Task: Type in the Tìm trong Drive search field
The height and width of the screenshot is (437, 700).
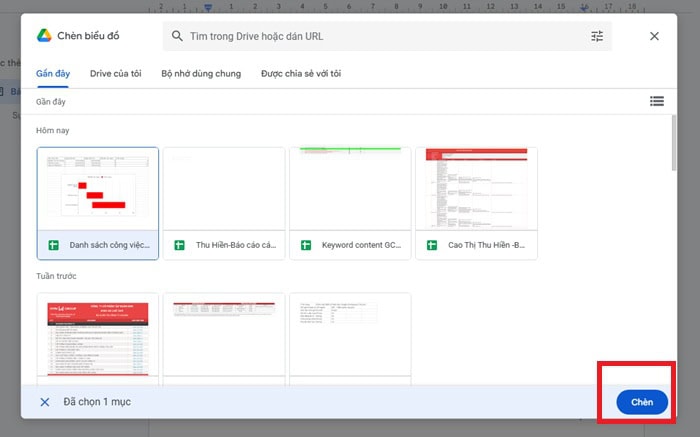Action: 380,36
